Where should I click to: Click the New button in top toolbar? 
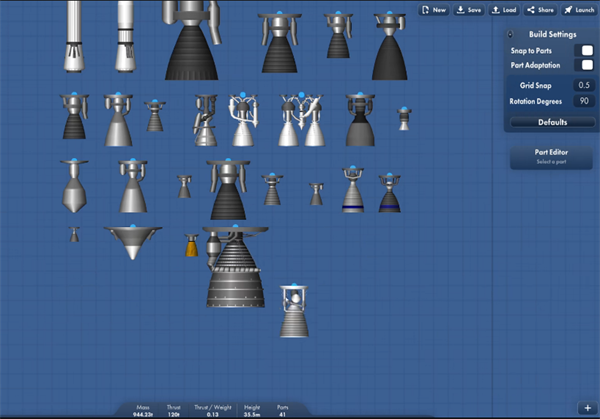pyautogui.click(x=434, y=10)
